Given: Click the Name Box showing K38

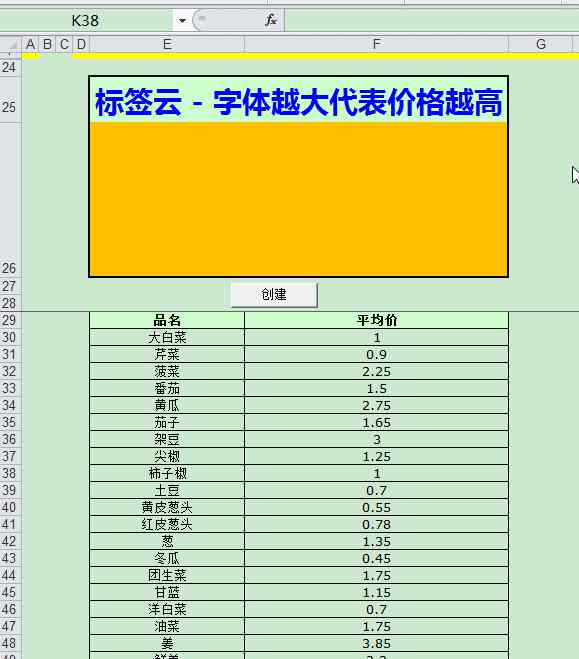Looking at the screenshot, I should [86, 20].
